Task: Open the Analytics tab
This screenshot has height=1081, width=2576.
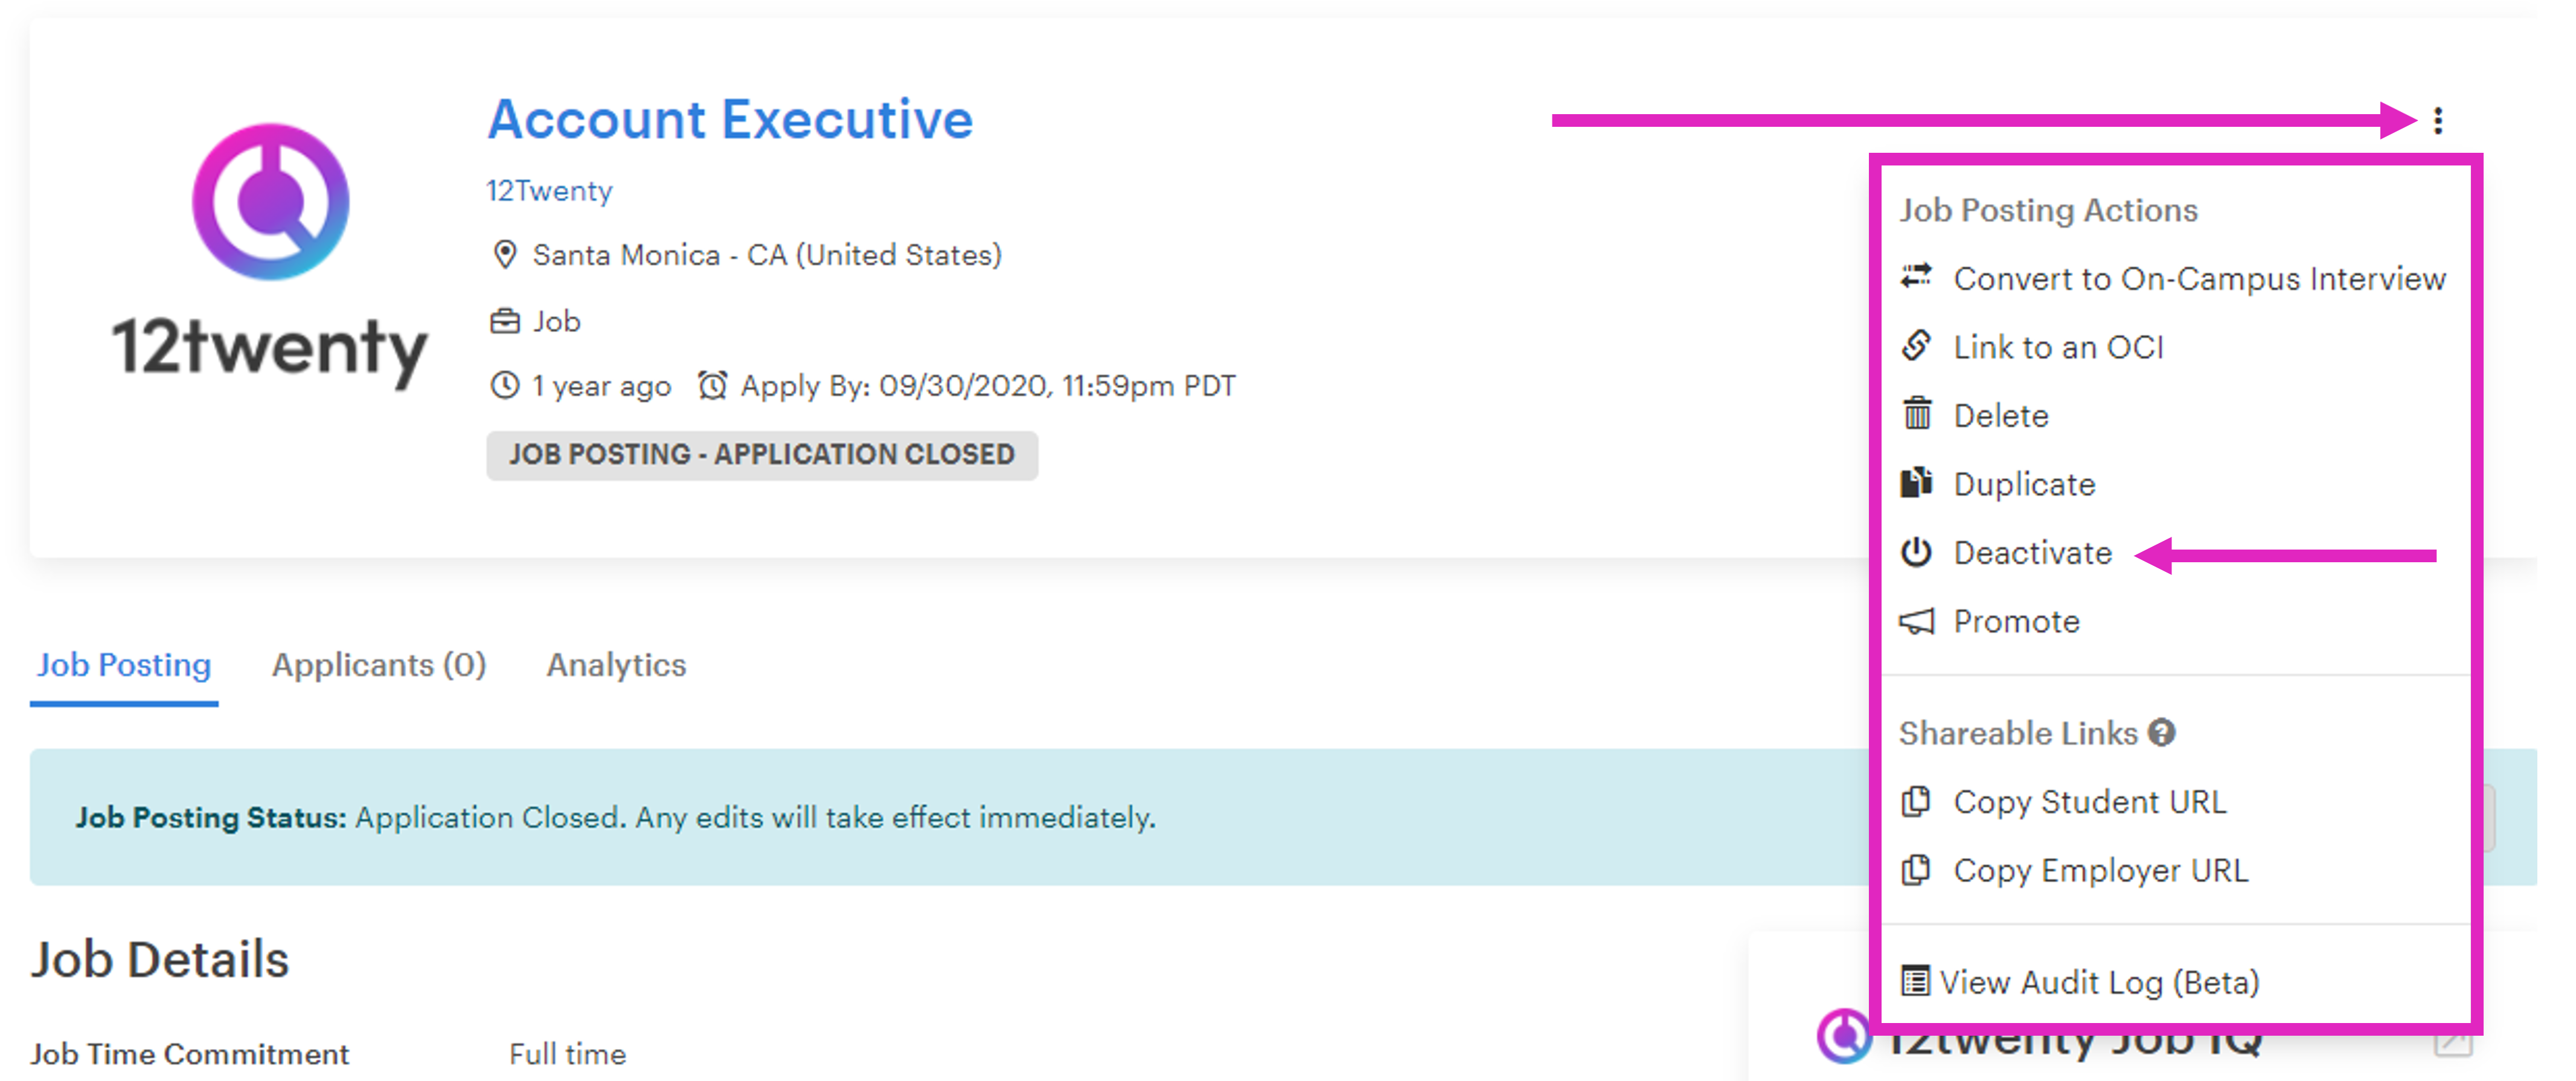Action: [x=615, y=665]
